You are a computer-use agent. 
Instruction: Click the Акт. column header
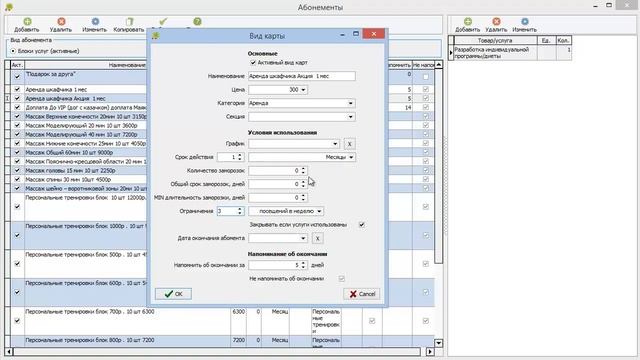tap(17, 65)
